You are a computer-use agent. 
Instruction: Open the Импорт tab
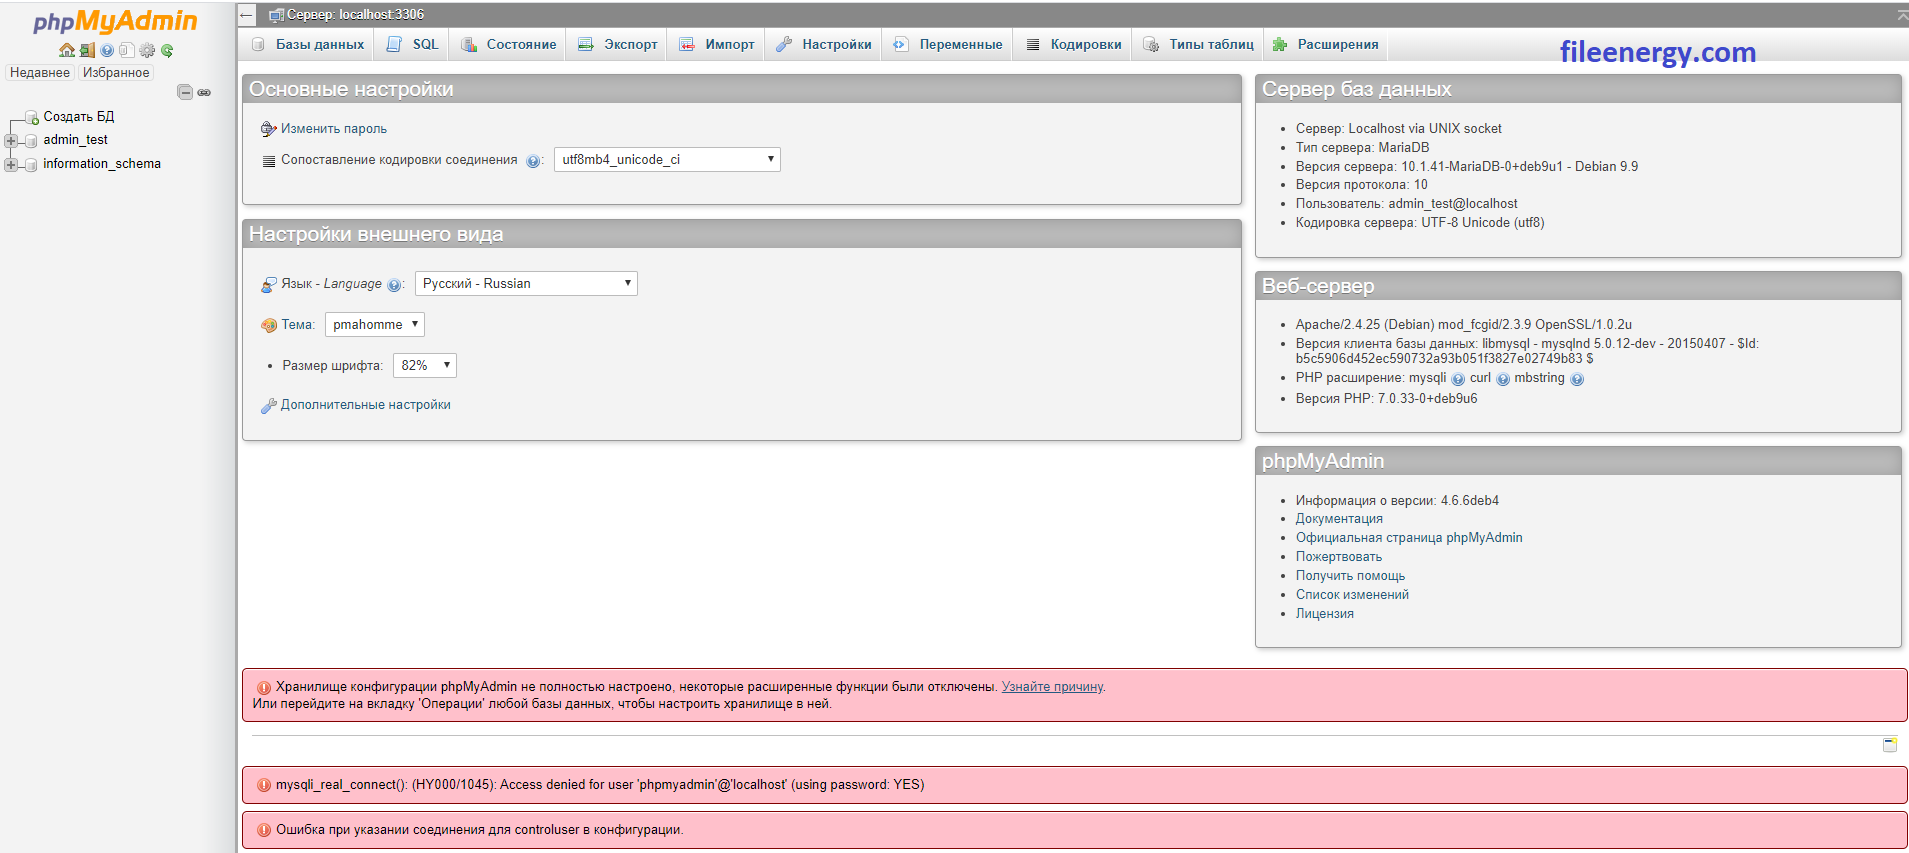pyautogui.click(x=717, y=45)
